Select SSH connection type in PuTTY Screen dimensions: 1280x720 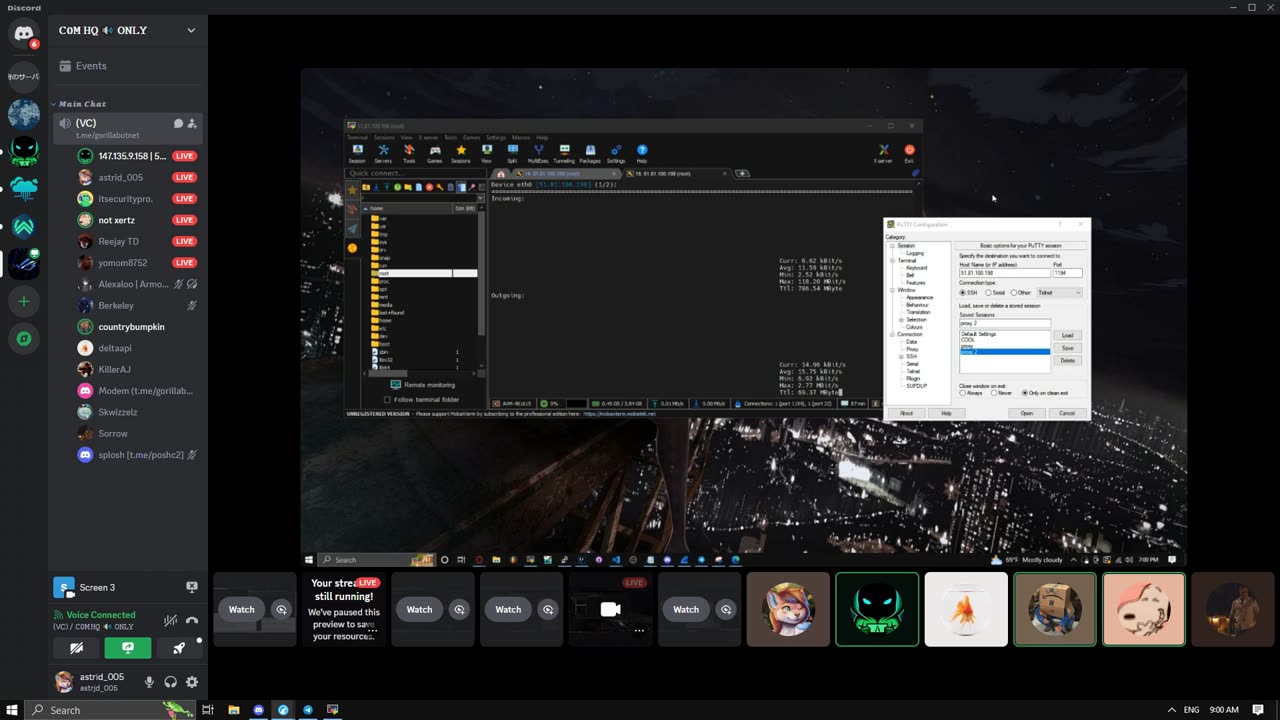(962, 293)
